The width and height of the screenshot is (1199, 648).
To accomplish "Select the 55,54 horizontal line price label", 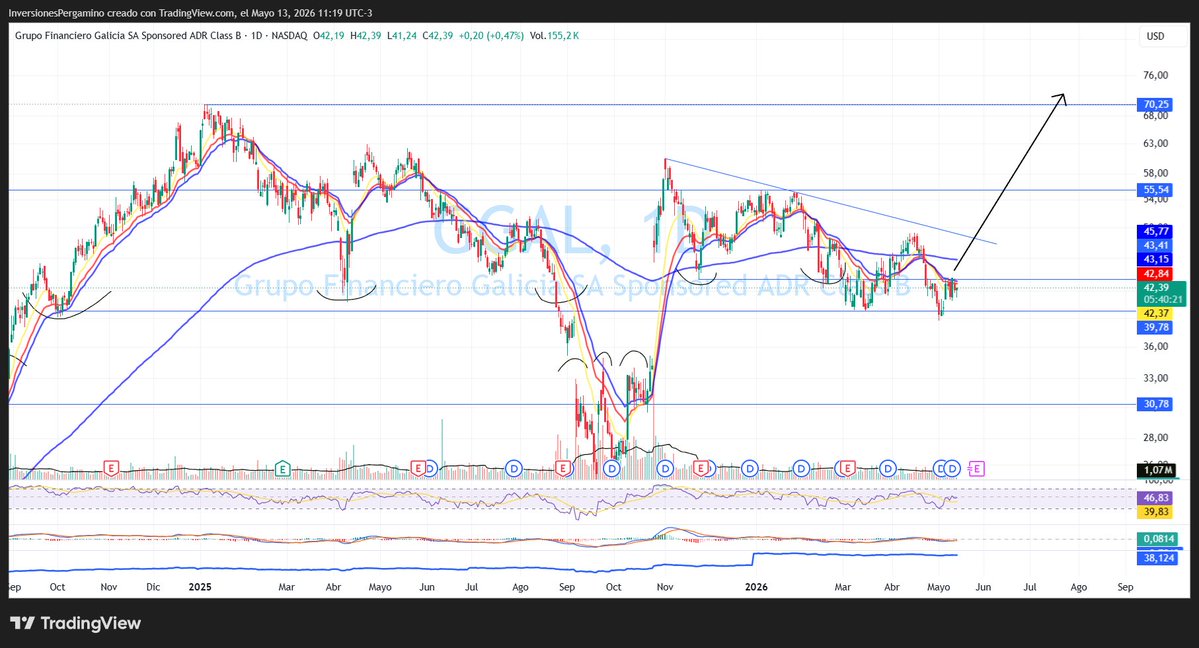I will [1155, 190].
